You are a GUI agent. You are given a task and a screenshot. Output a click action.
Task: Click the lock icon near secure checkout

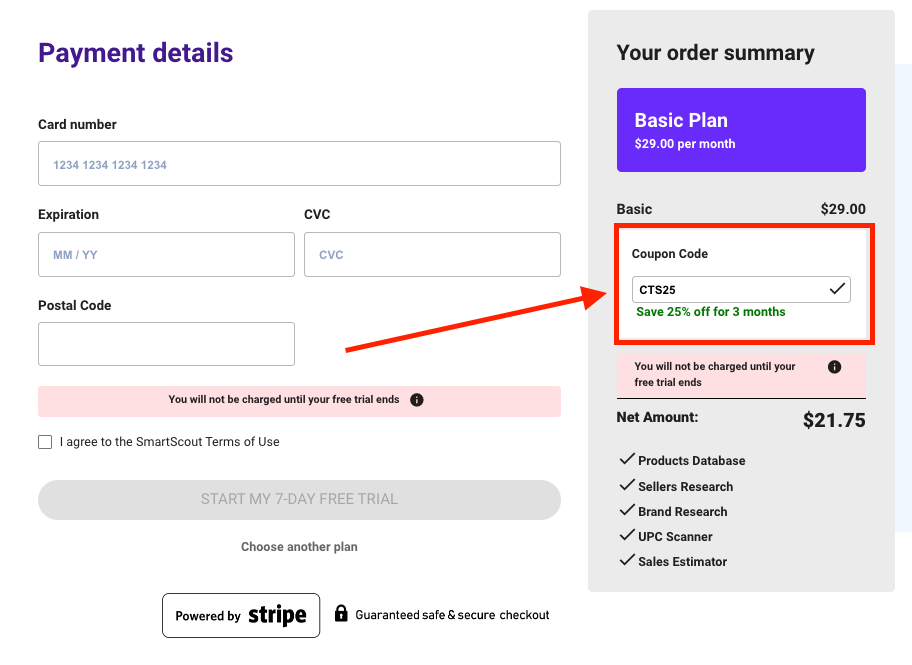[x=341, y=613]
